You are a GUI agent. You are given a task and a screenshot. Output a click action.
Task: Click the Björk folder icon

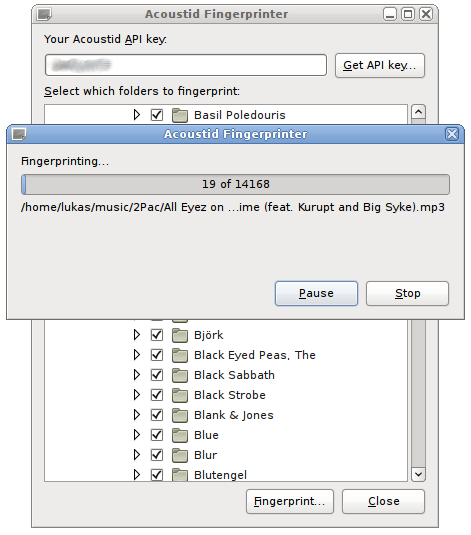click(x=180, y=335)
